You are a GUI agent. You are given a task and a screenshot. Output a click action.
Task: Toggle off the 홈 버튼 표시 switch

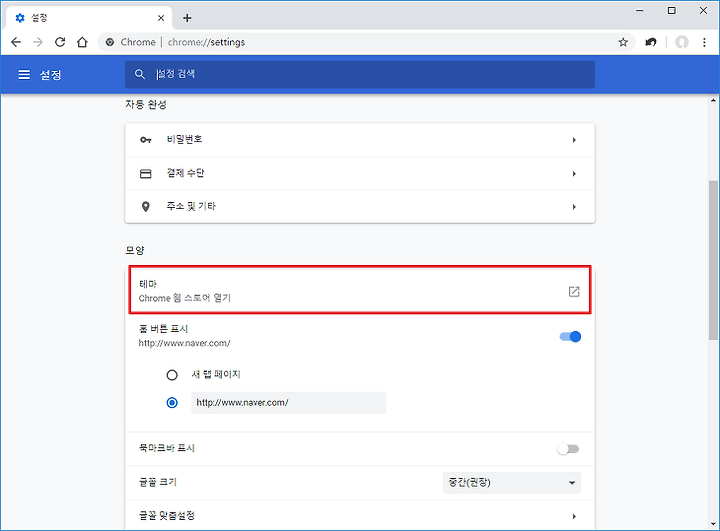click(570, 337)
